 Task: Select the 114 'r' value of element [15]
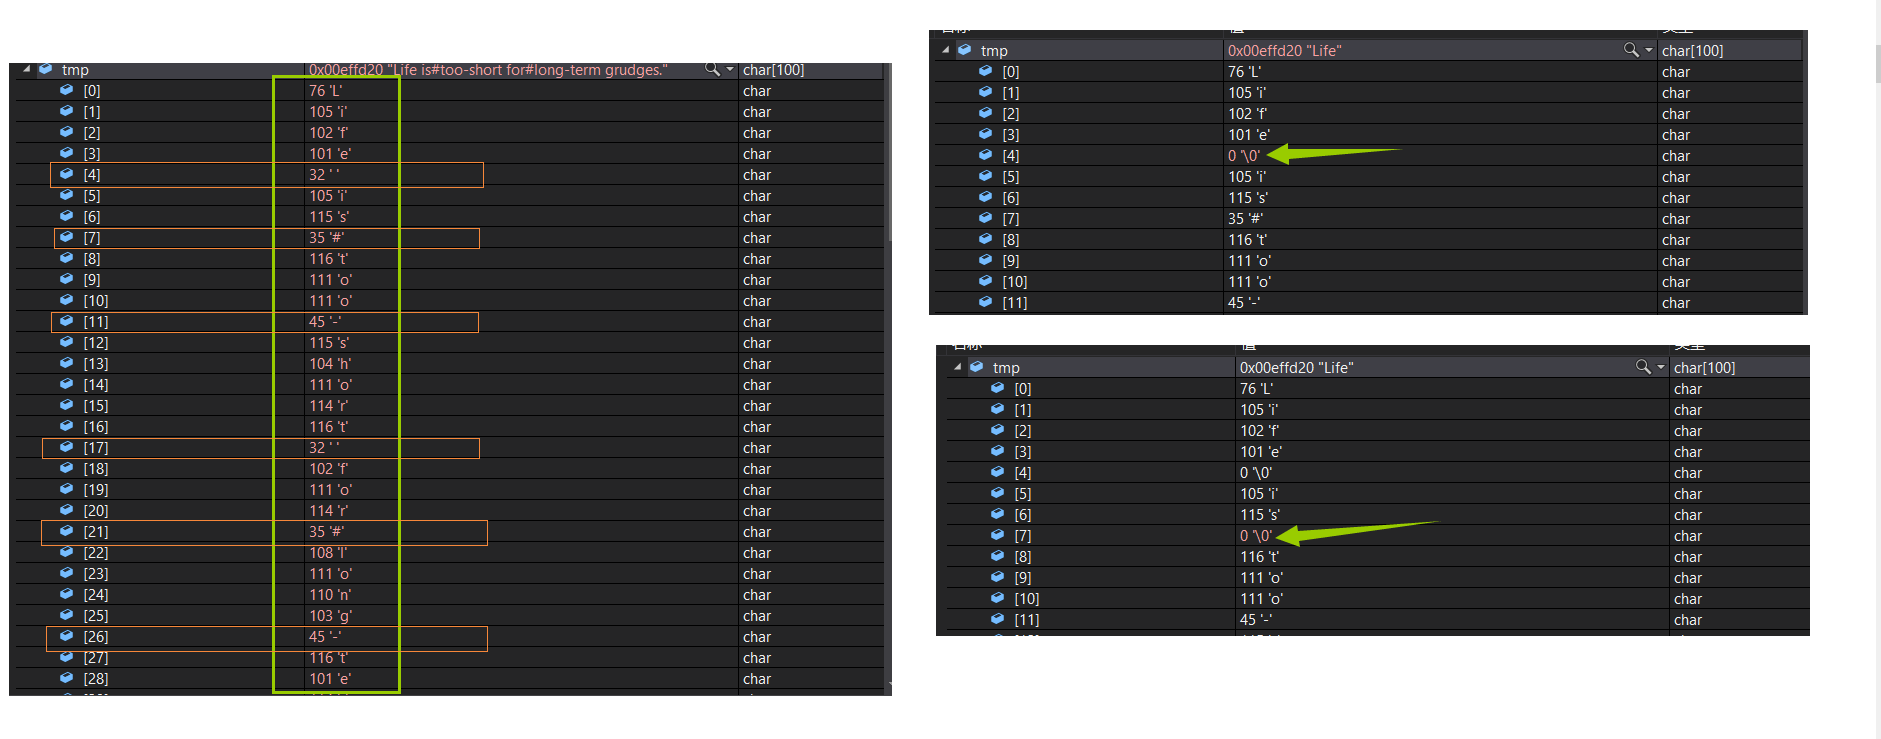coord(328,405)
